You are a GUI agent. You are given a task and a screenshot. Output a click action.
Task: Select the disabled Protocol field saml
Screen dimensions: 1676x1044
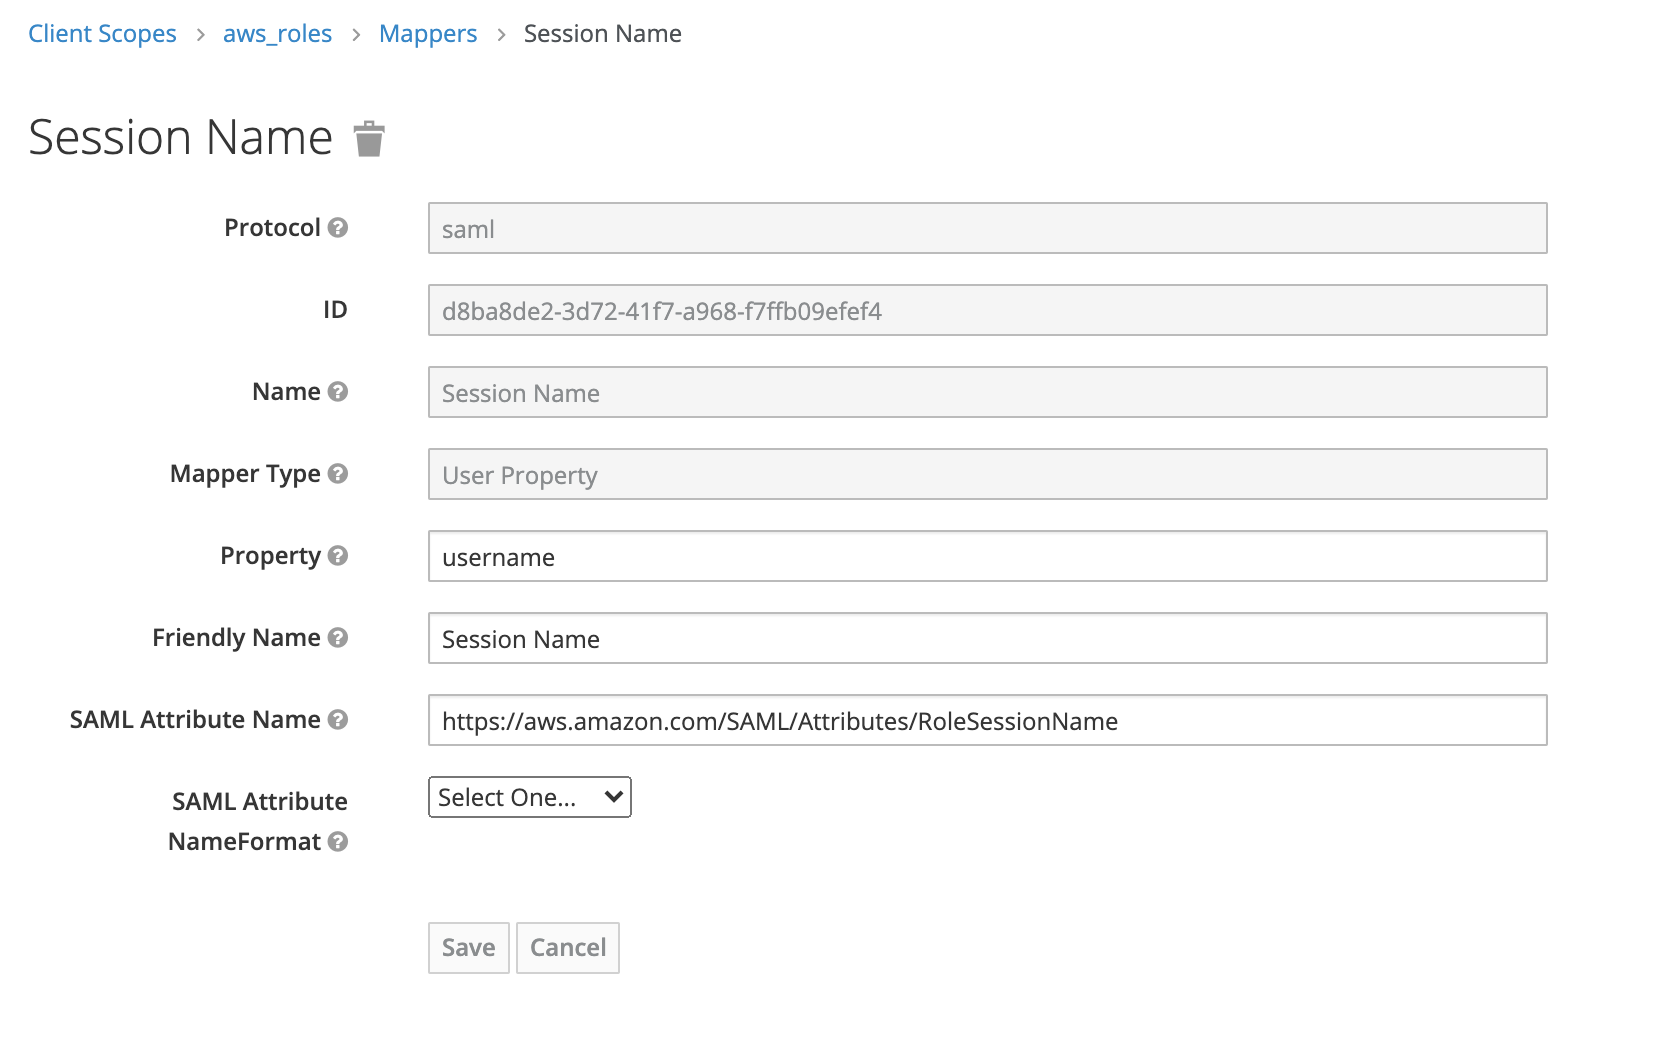click(988, 228)
